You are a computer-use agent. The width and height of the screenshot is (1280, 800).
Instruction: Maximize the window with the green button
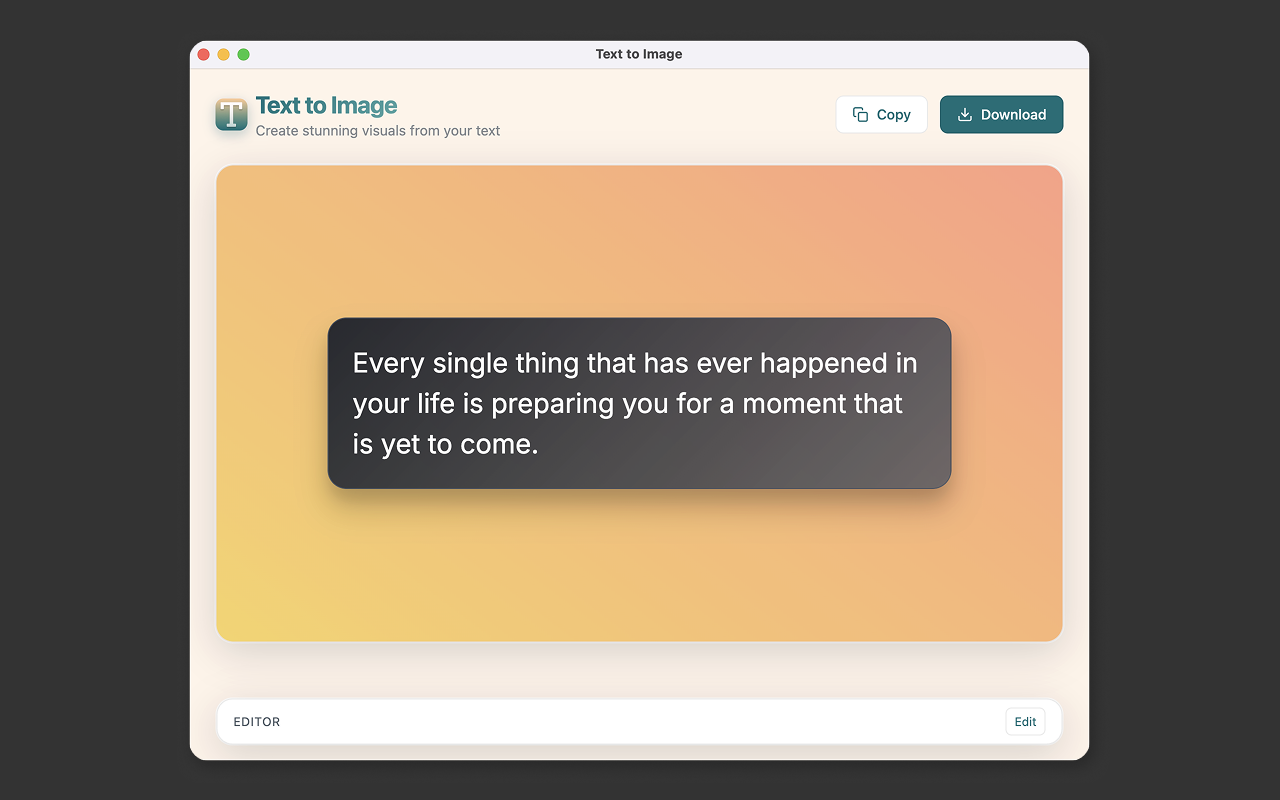tap(243, 54)
